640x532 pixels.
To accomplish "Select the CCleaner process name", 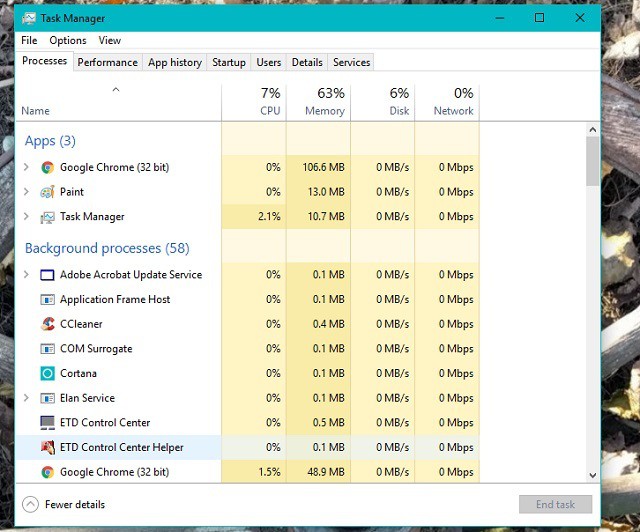I will (81, 324).
